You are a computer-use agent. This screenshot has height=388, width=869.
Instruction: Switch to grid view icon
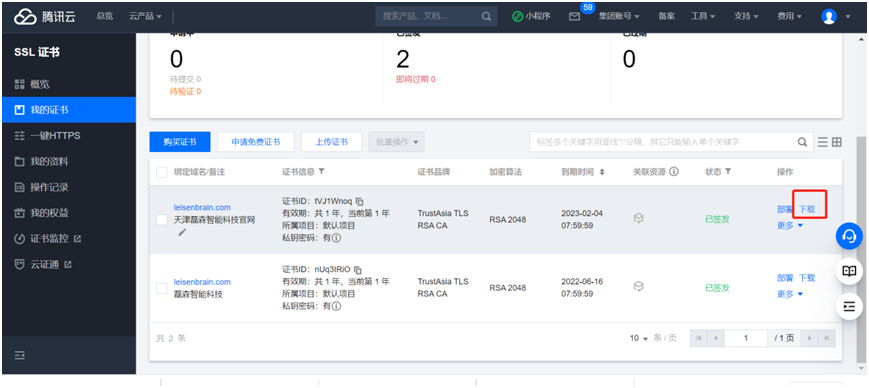[837, 142]
